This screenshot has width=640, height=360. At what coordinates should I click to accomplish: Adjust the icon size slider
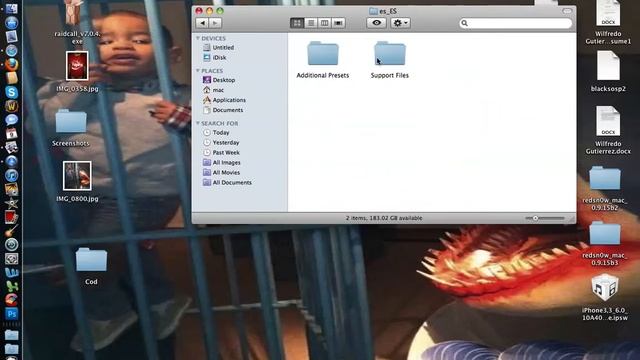coord(536,218)
